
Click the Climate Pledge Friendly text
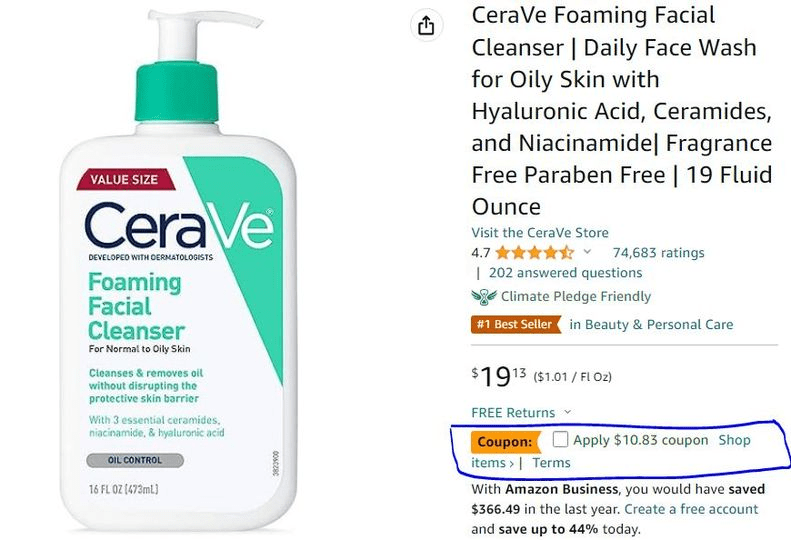tap(576, 296)
